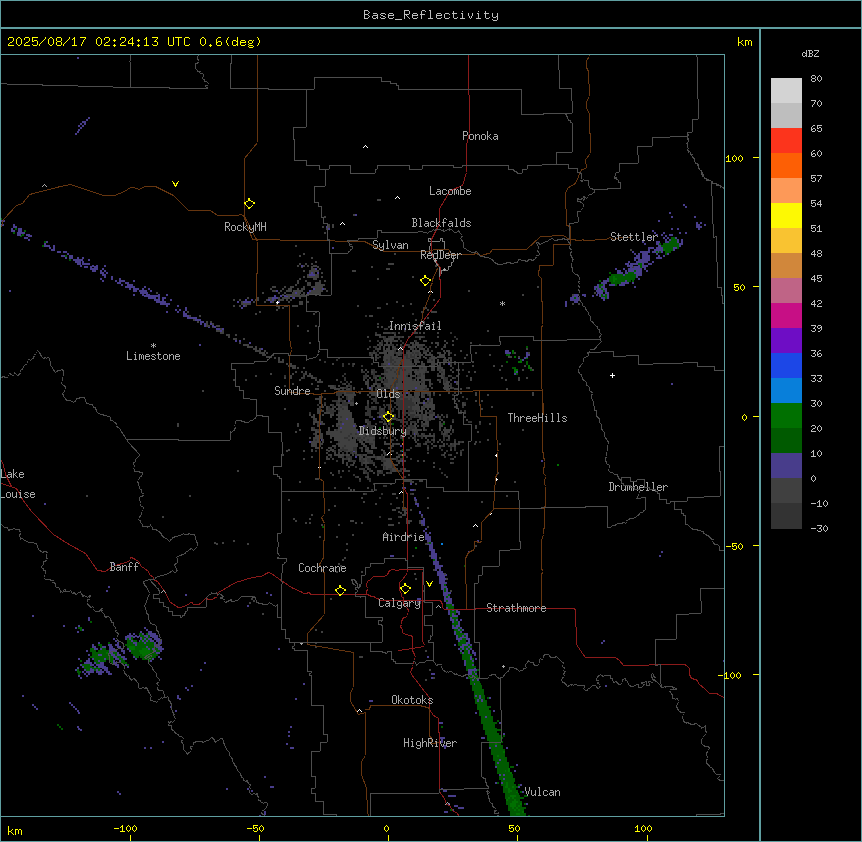The image size is (862, 842).
Task: Click the Strathmore label
Action: 516,608
